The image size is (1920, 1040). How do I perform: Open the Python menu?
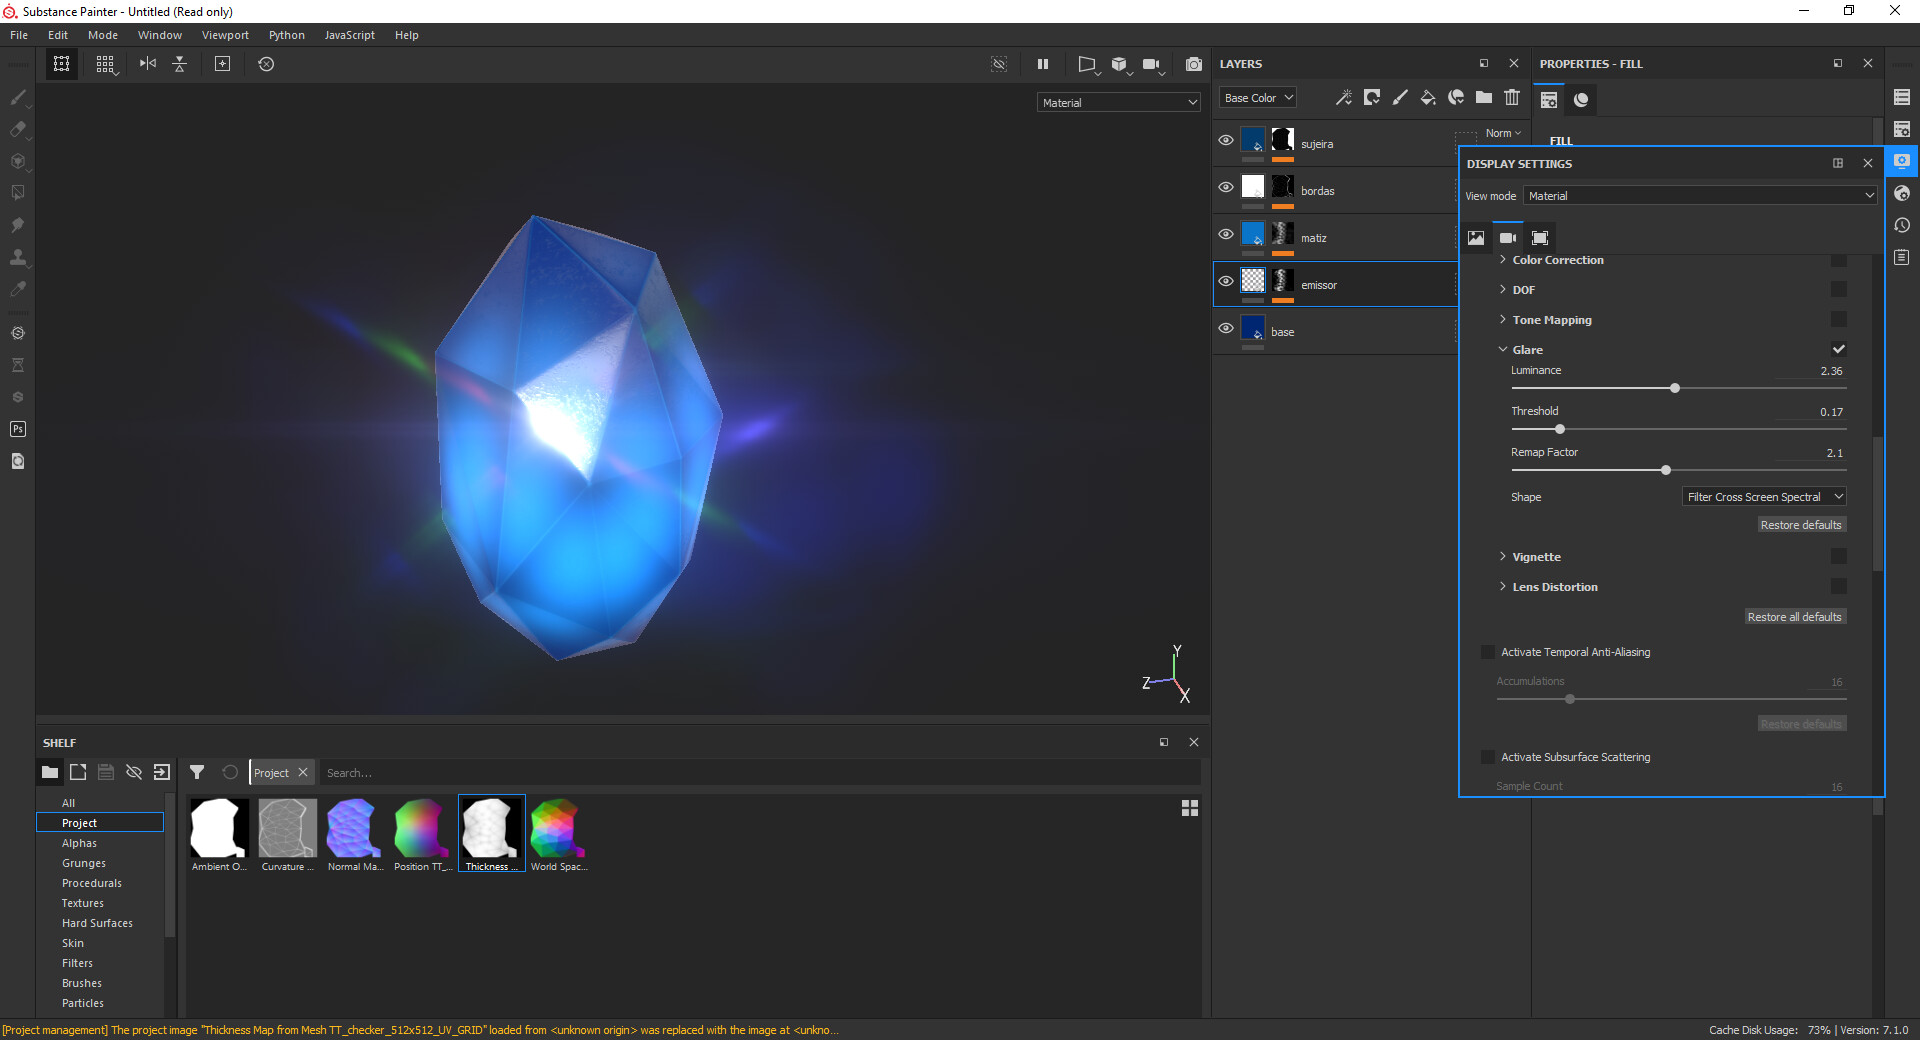coord(286,35)
